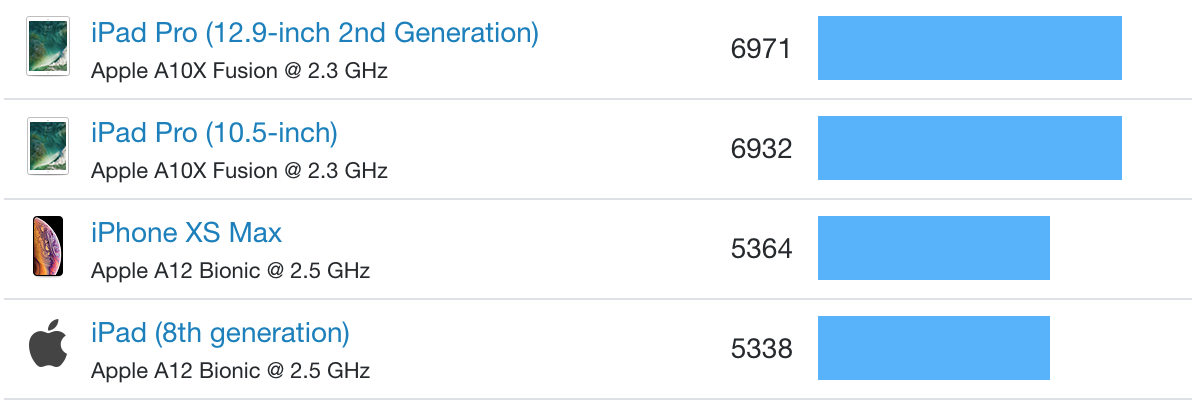1192x410 pixels.
Task: Open iPad Pro (12.9-inch 2nd Generation) link
Action: point(315,33)
